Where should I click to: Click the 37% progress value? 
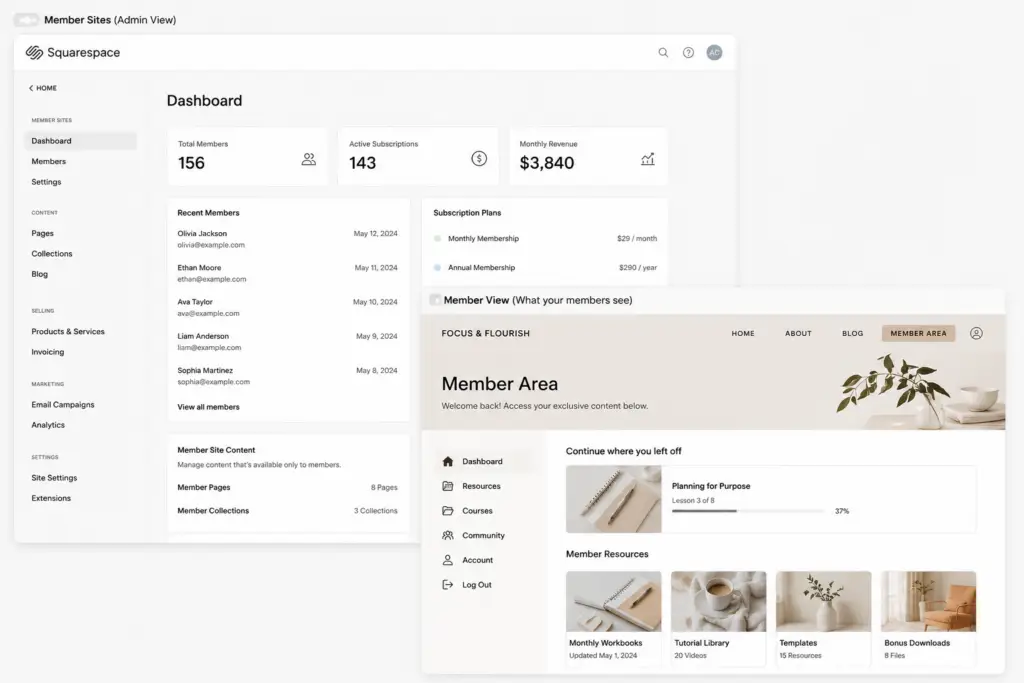point(842,511)
